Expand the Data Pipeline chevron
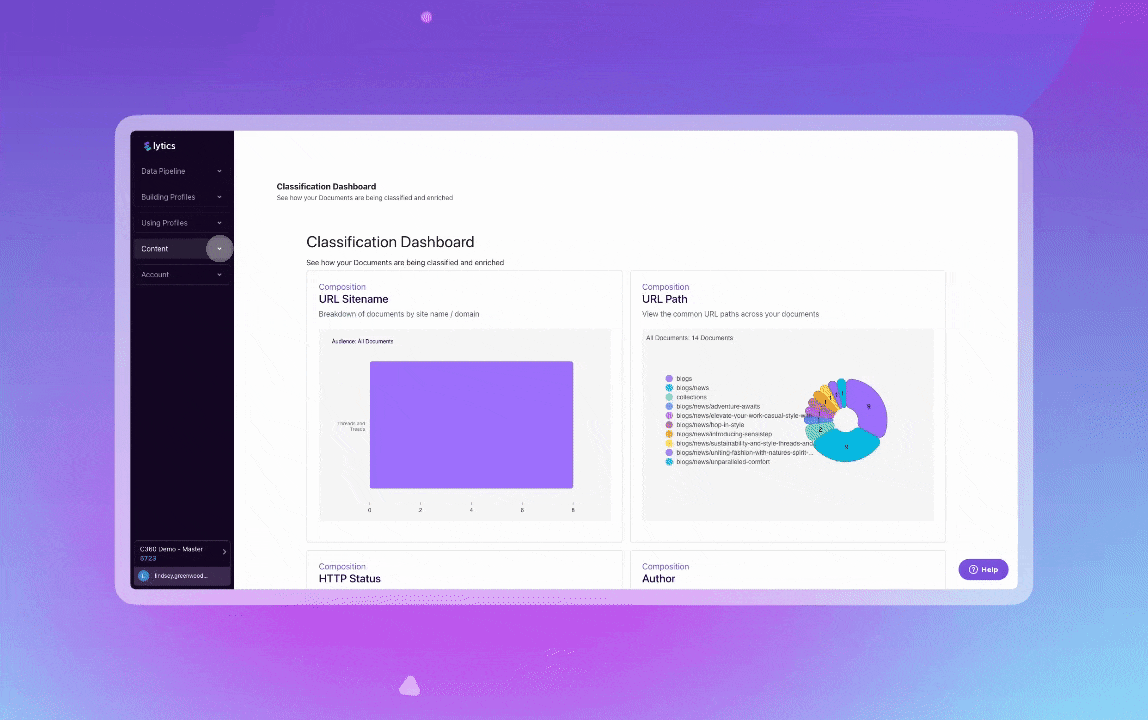The height and width of the screenshot is (720, 1148). pyautogui.click(x=219, y=171)
